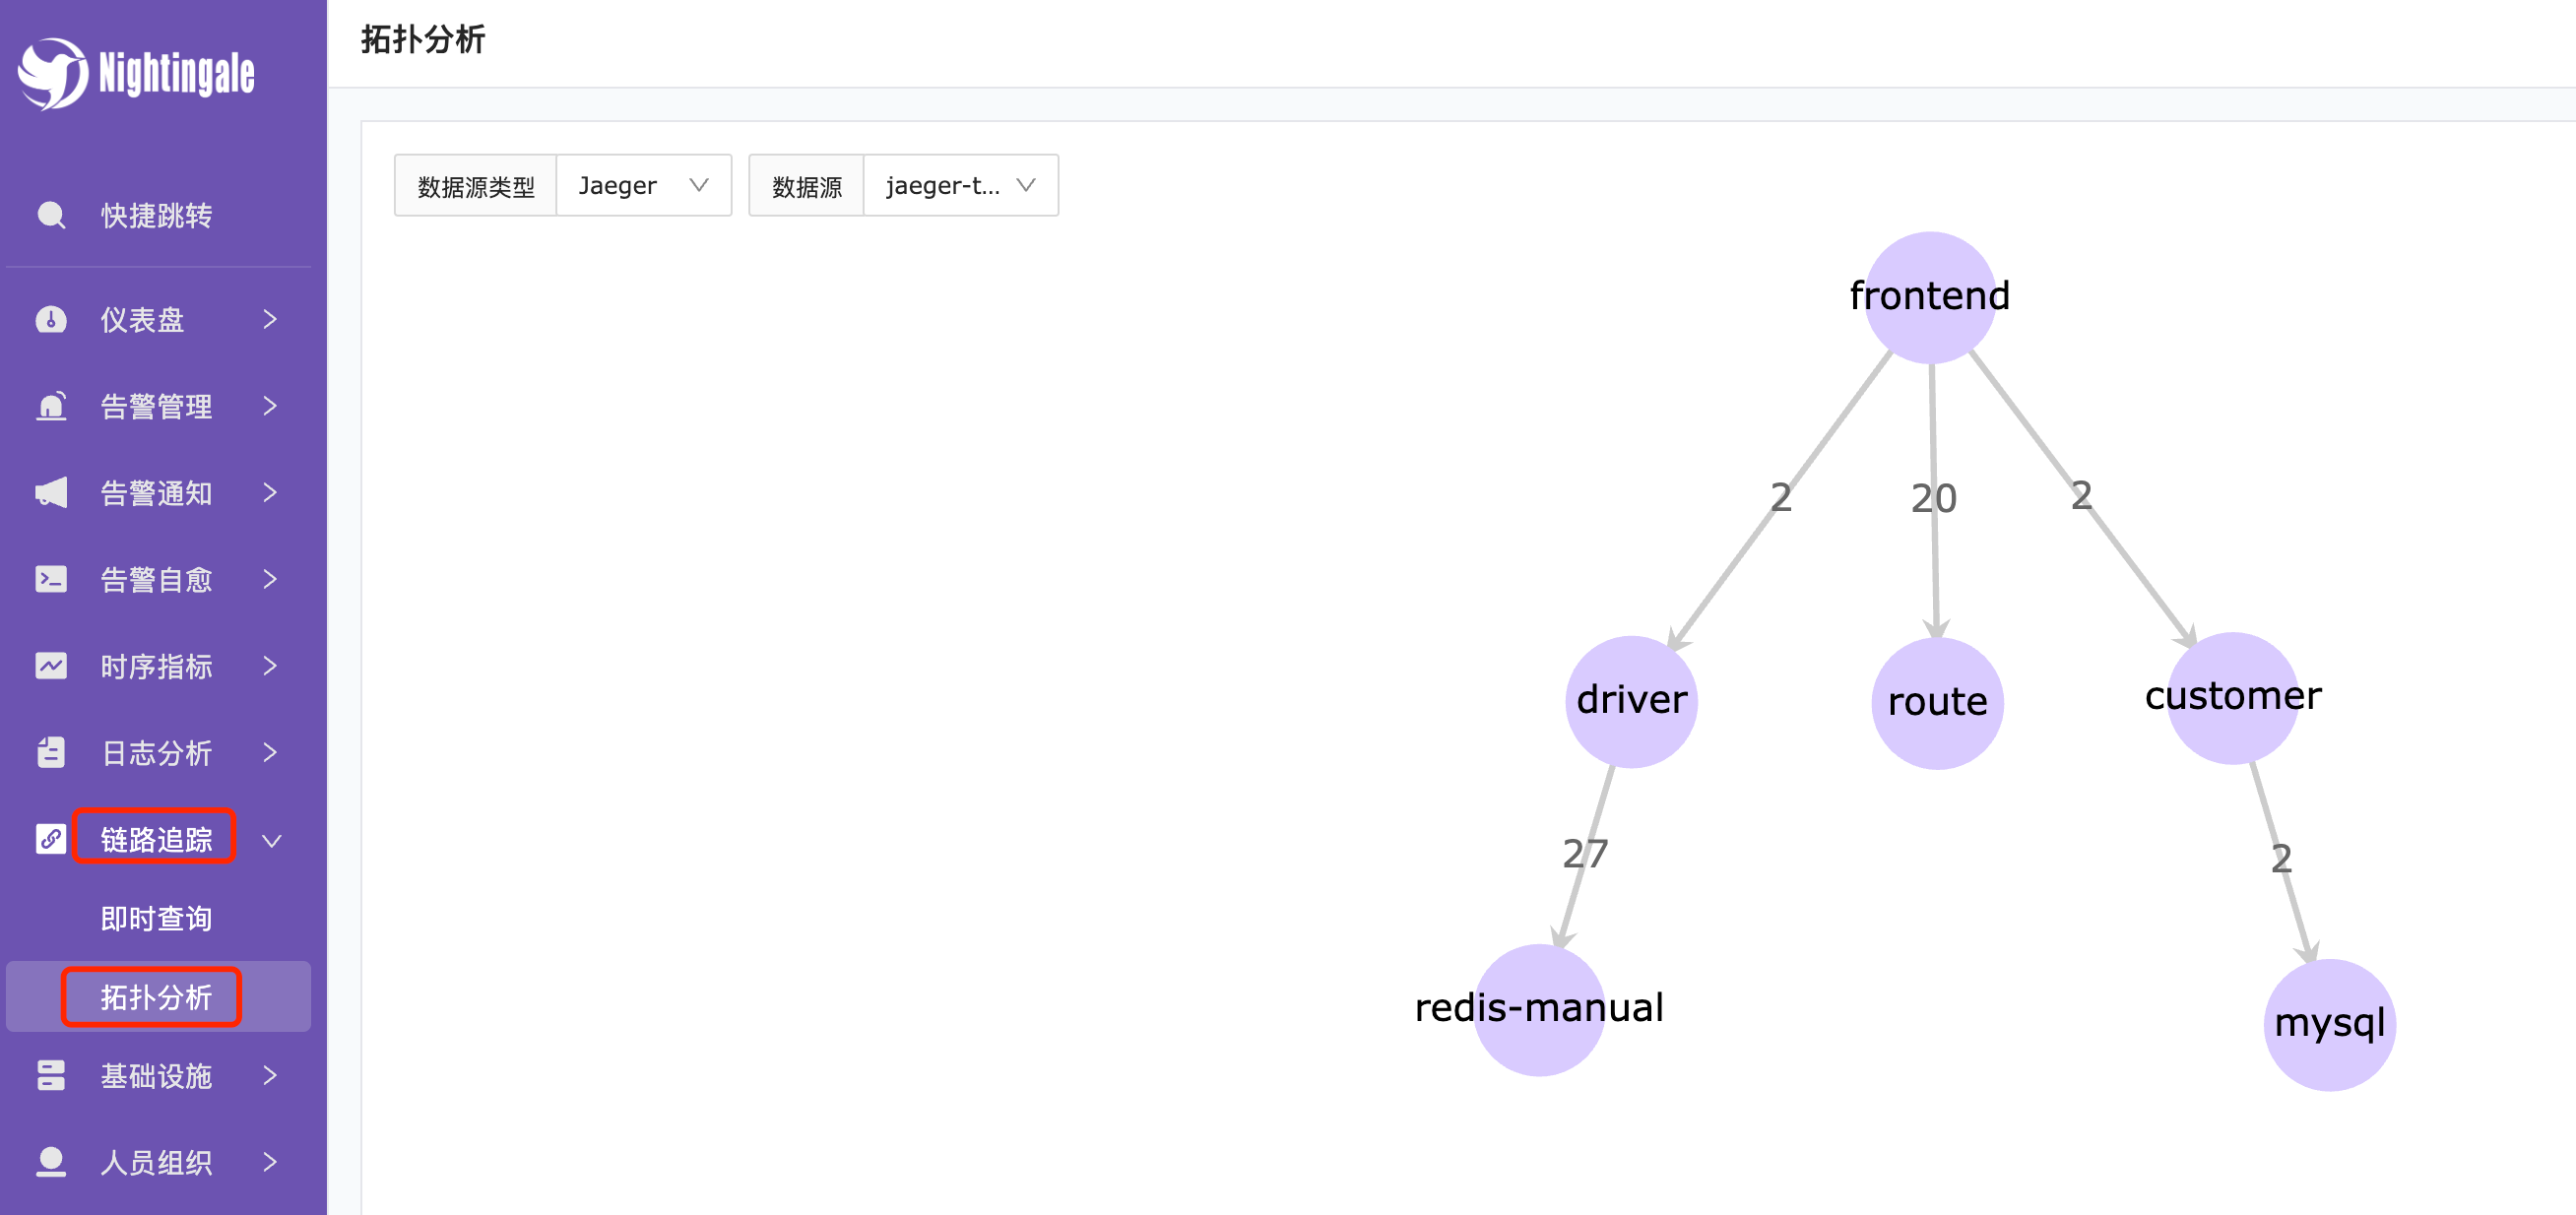The width and height of the screenshot is (2576, 1215).
Task: Click the alert self-healing terminal icon
Action: click(51, 580)
